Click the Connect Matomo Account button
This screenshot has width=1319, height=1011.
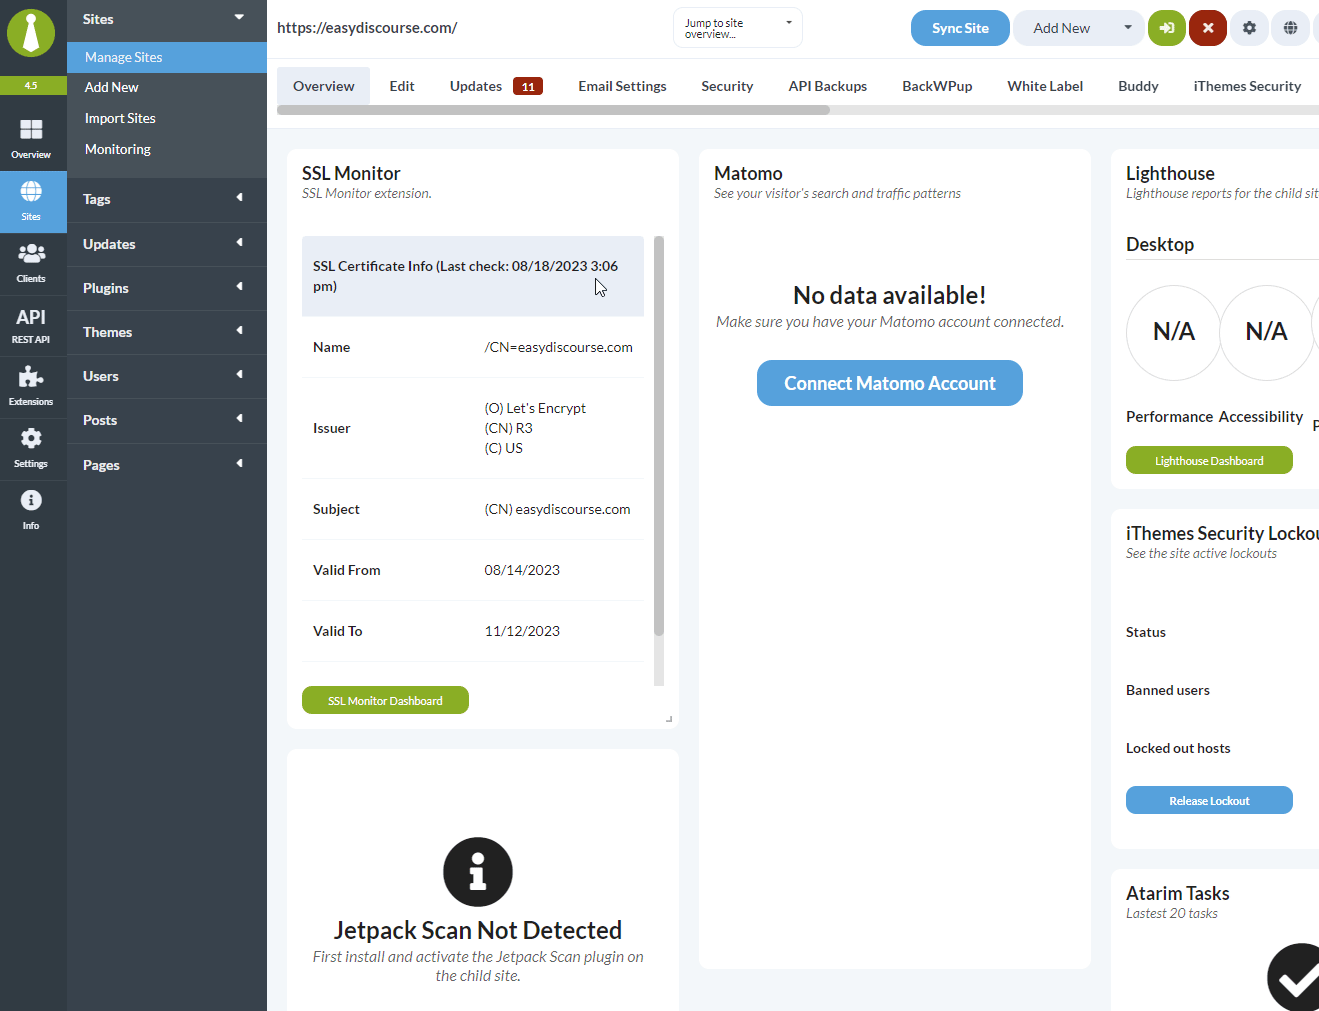tap(890, 383)
